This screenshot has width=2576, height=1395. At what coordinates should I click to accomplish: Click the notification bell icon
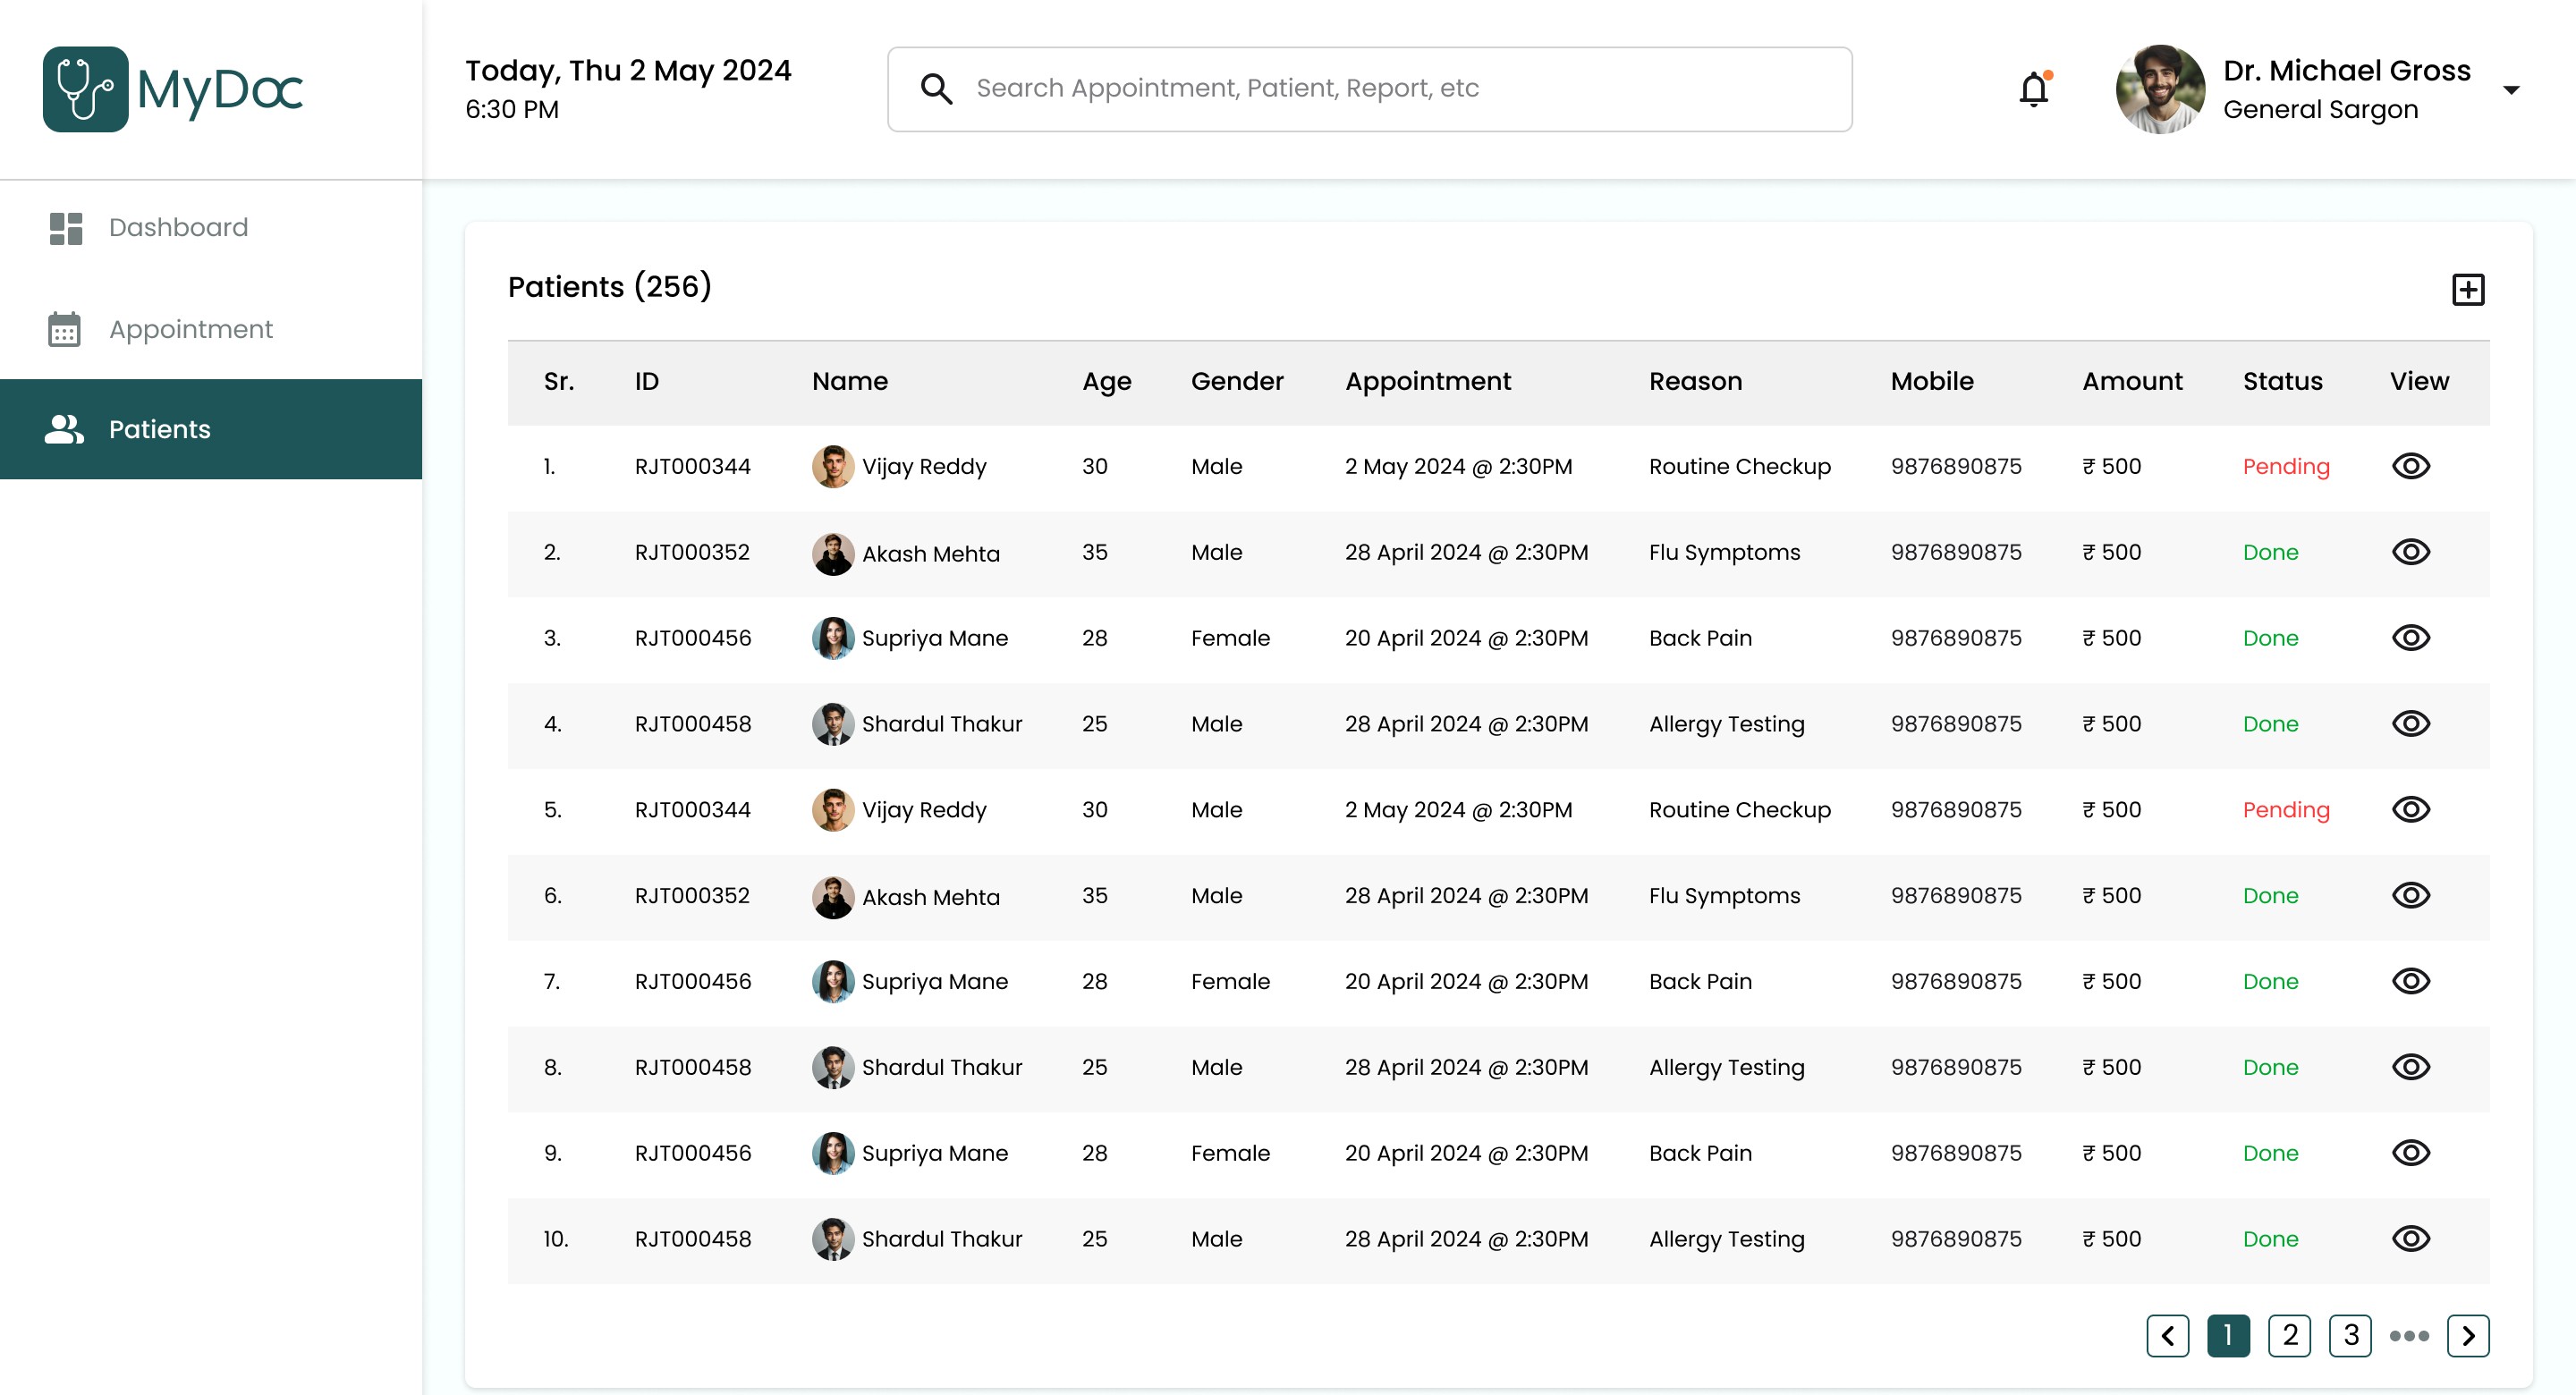coord(2033,90)
